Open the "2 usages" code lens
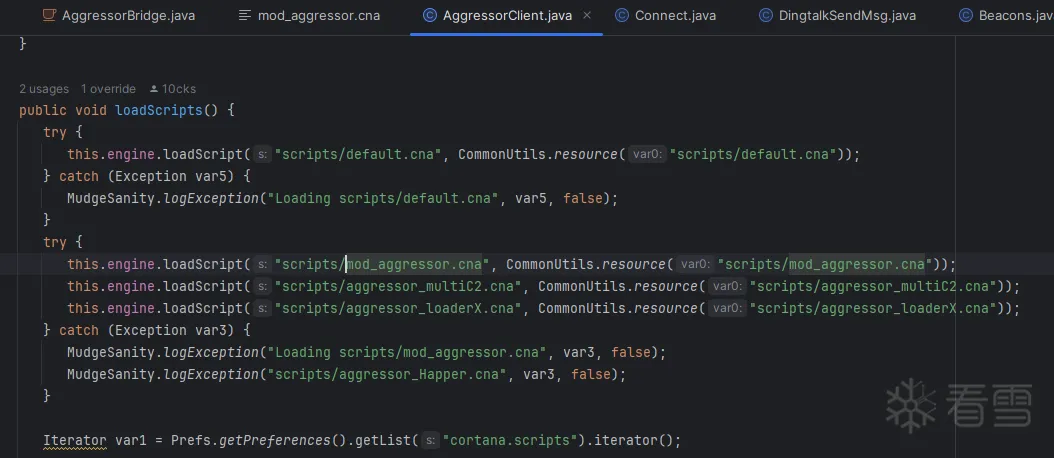This screenshot has height=458, width=1054. pos(44,89)
